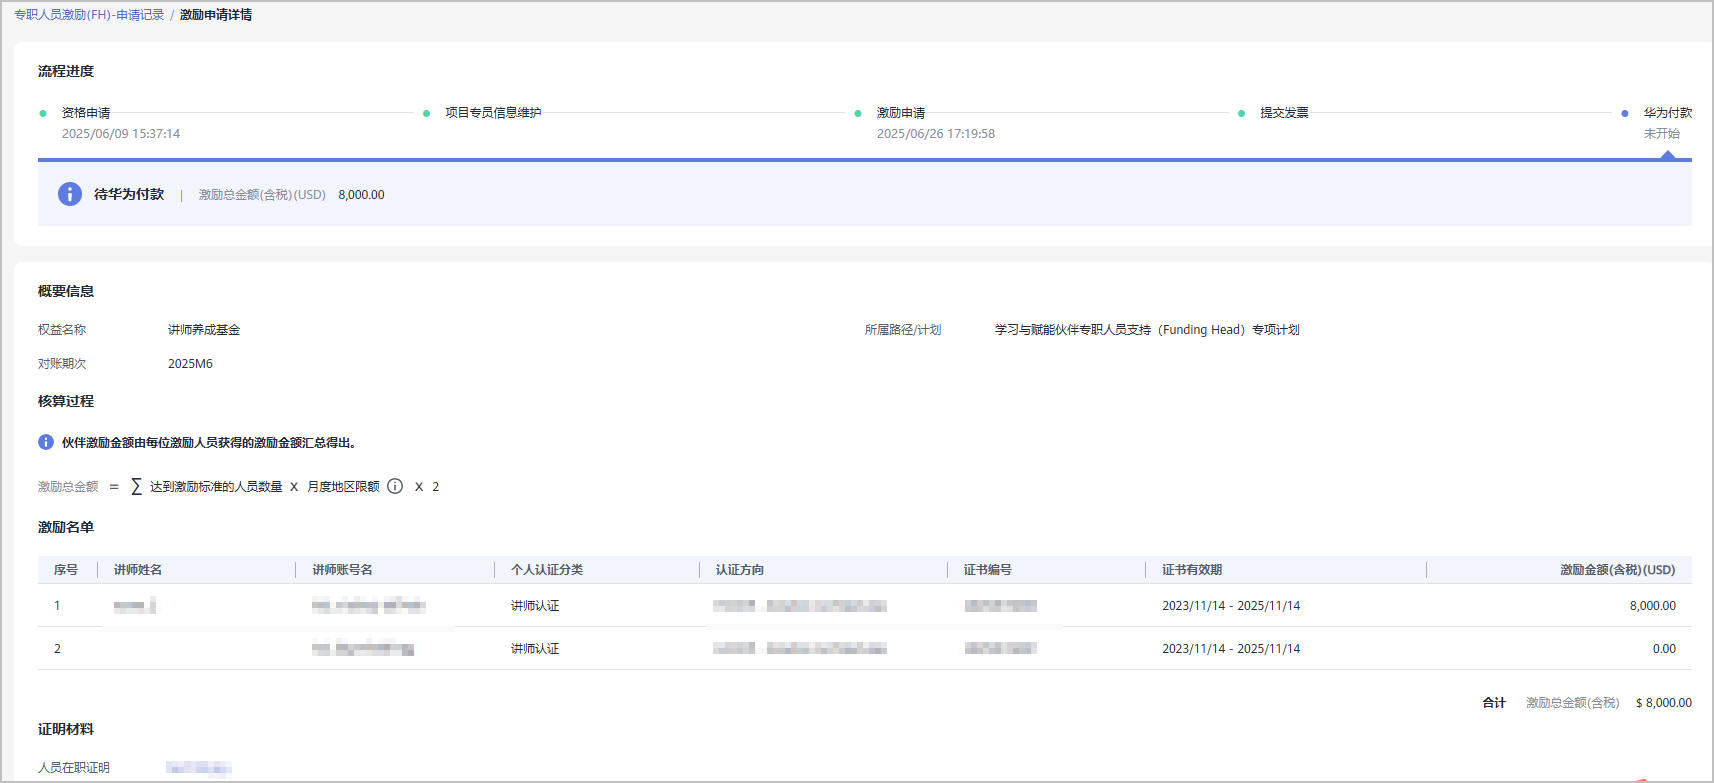Select the green dot beside 激励申请 step
This screenshot has width=1714, height=783.
(858, 114)
